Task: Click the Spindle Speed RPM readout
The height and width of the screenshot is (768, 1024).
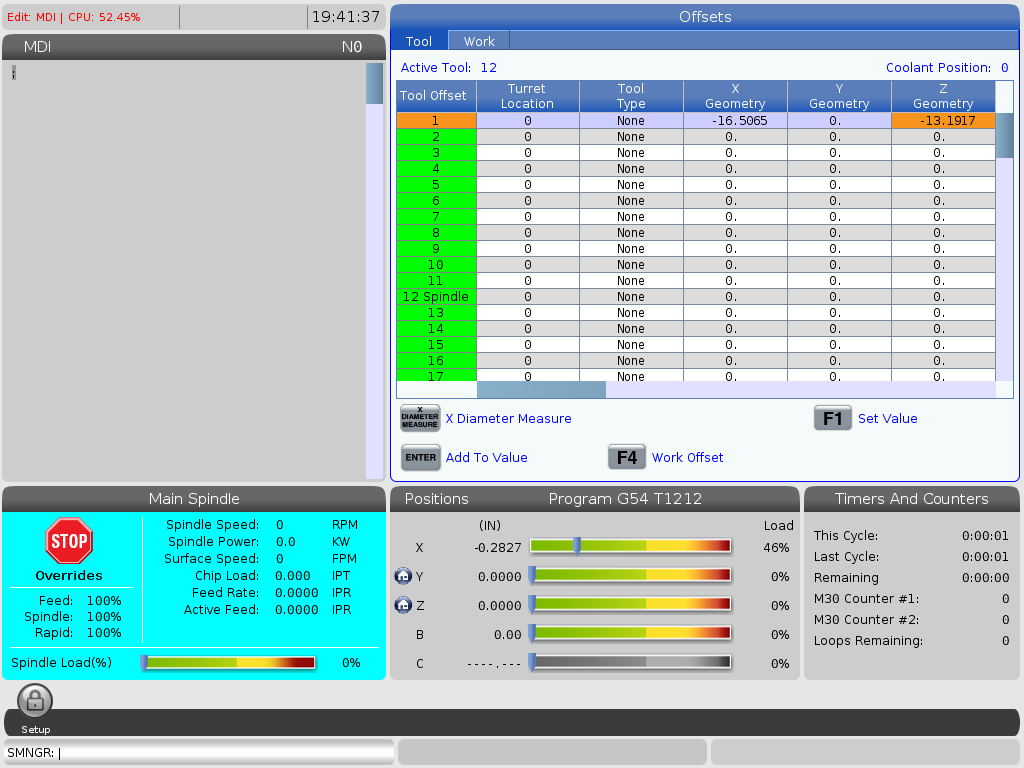Action: point(261,524)
